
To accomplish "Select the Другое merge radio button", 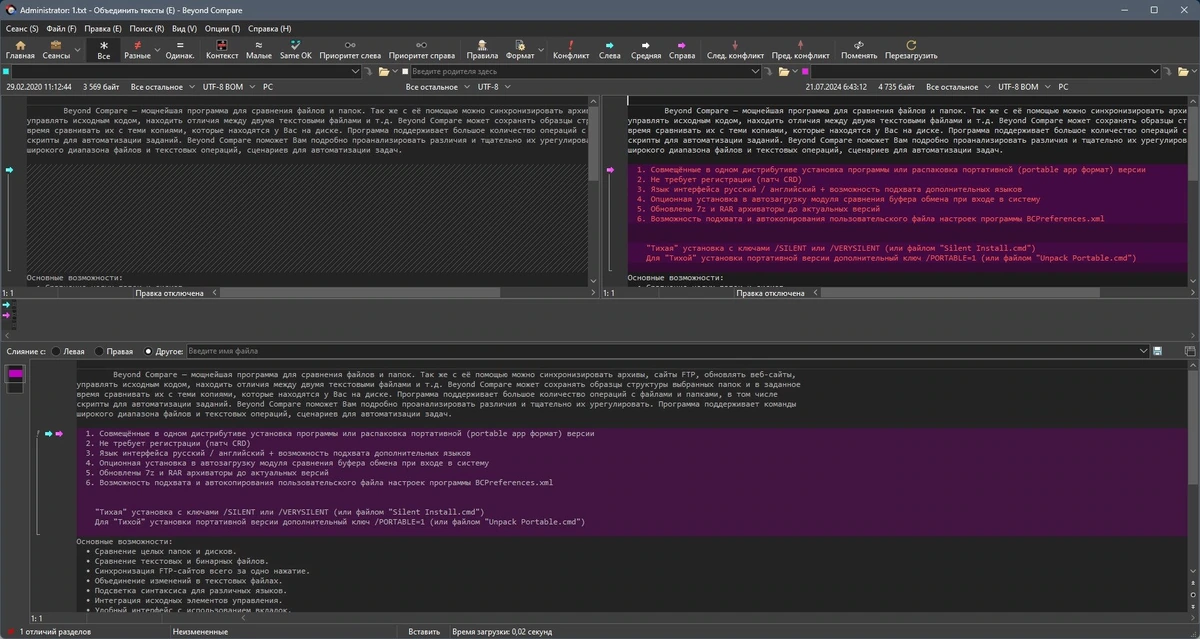I will pyautogui.click(x=149, y=351).
